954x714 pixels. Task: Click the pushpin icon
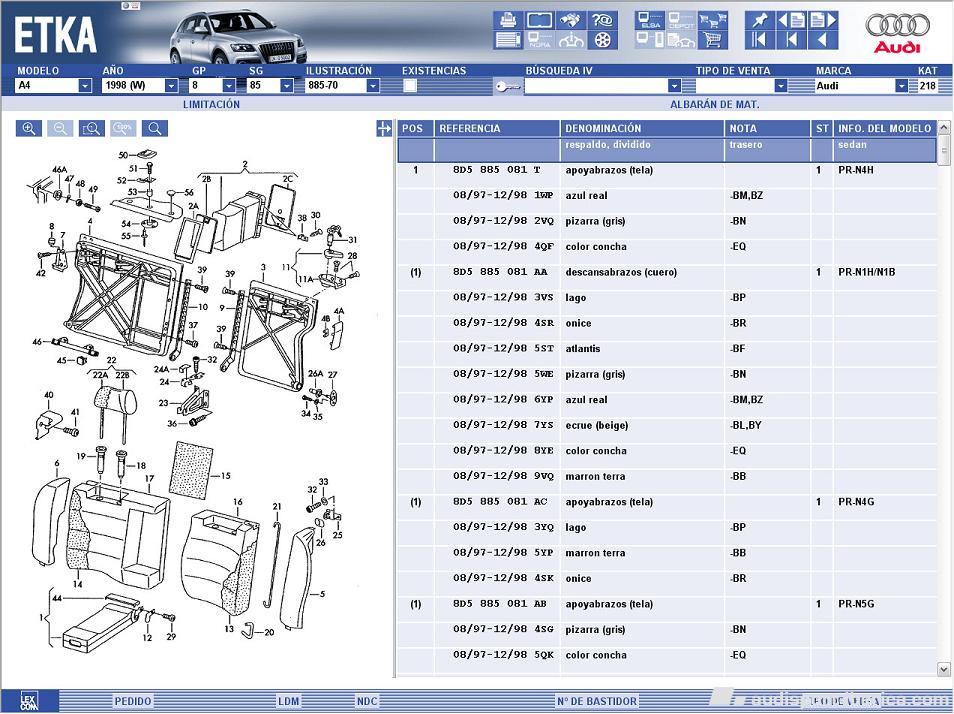pyautogui.click(x=760, y=20)
